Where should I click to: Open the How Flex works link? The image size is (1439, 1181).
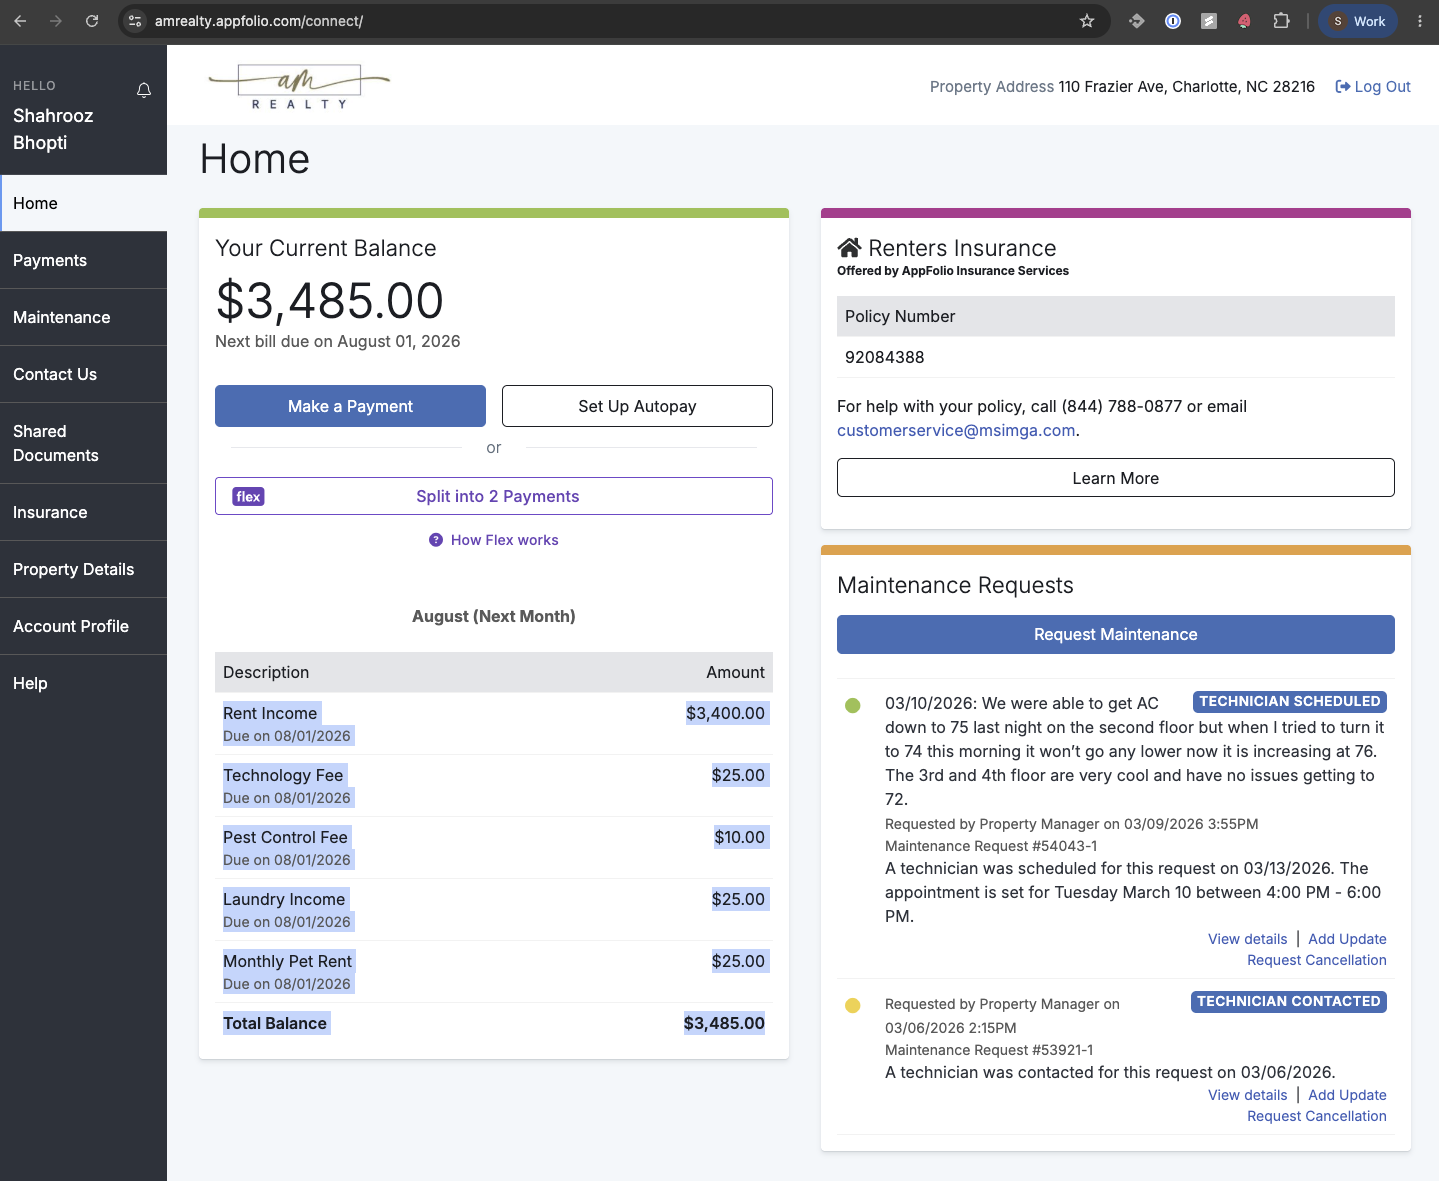click(x=505, y=540)
